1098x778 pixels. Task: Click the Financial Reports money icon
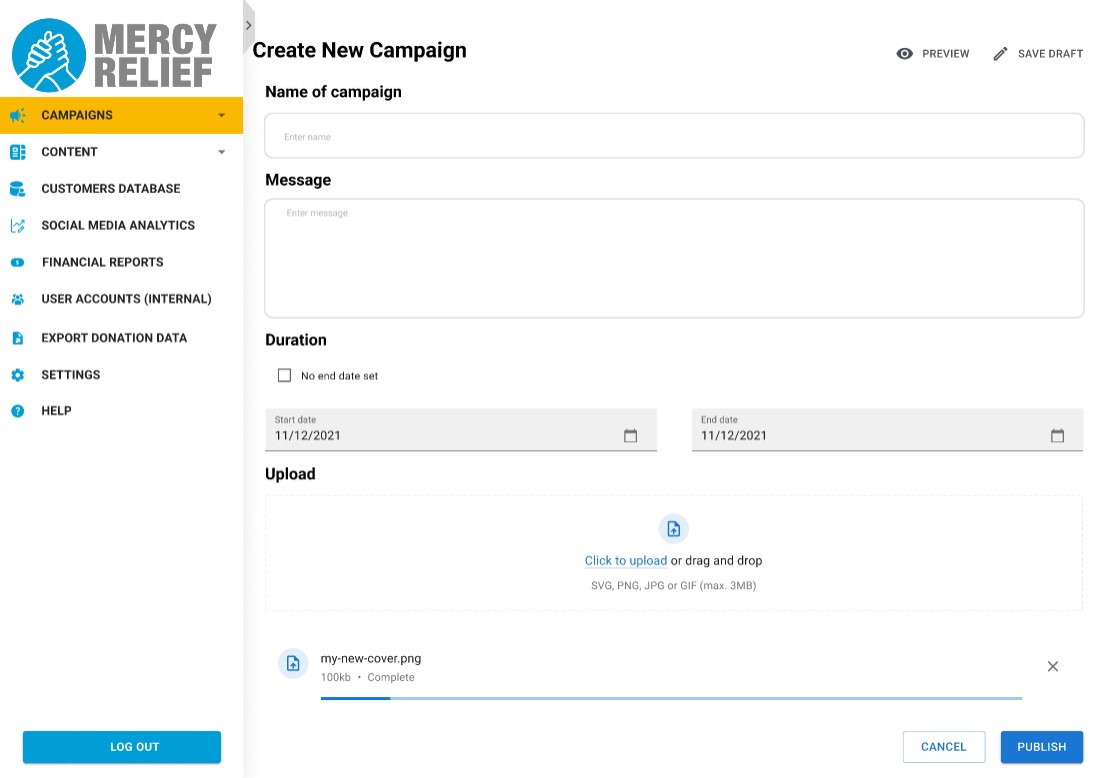tap(17, 262)
